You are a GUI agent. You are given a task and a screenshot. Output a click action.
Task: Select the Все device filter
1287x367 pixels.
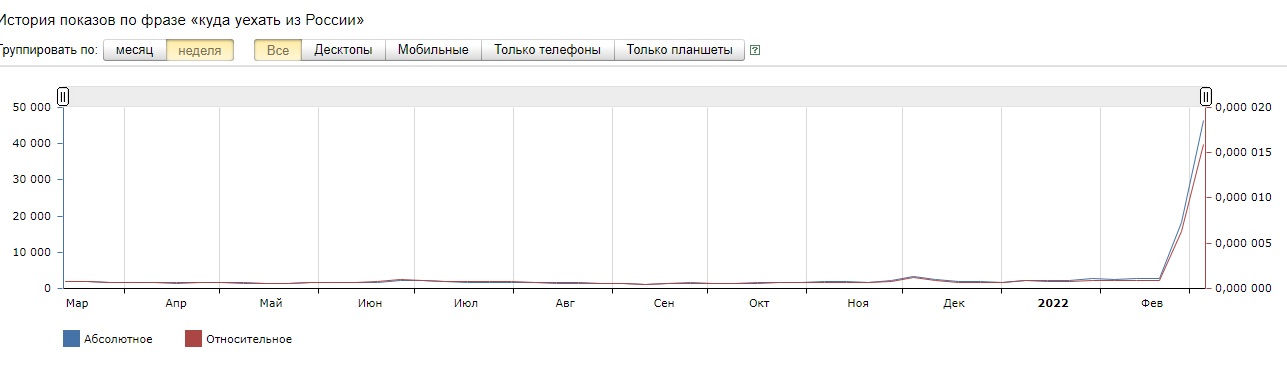point(278,50)
